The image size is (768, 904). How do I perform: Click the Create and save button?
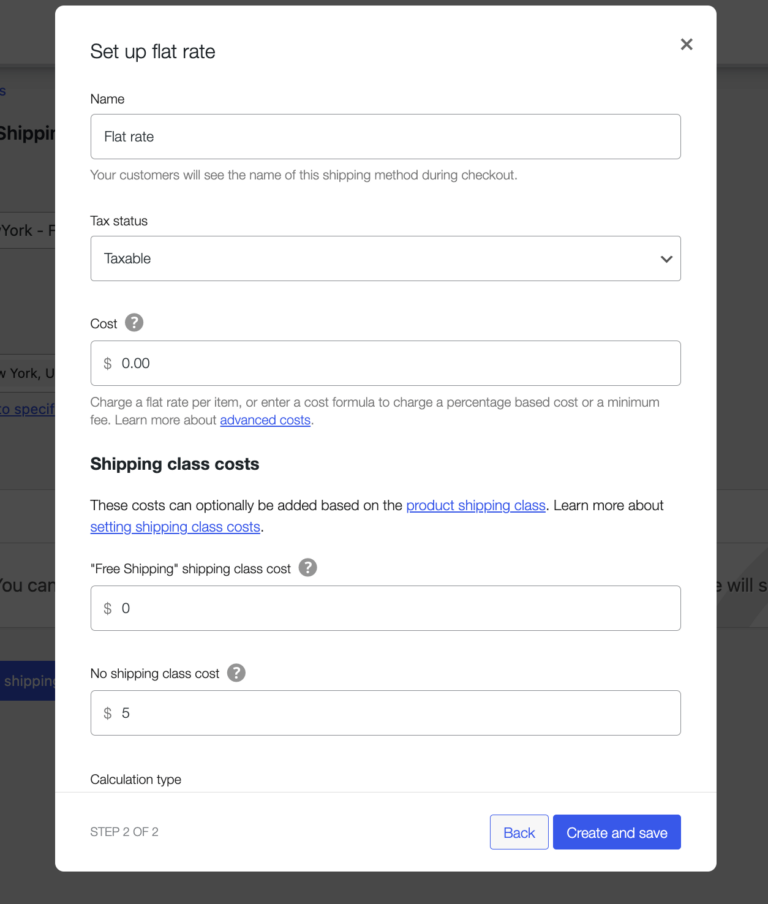[x=616, y=831]
